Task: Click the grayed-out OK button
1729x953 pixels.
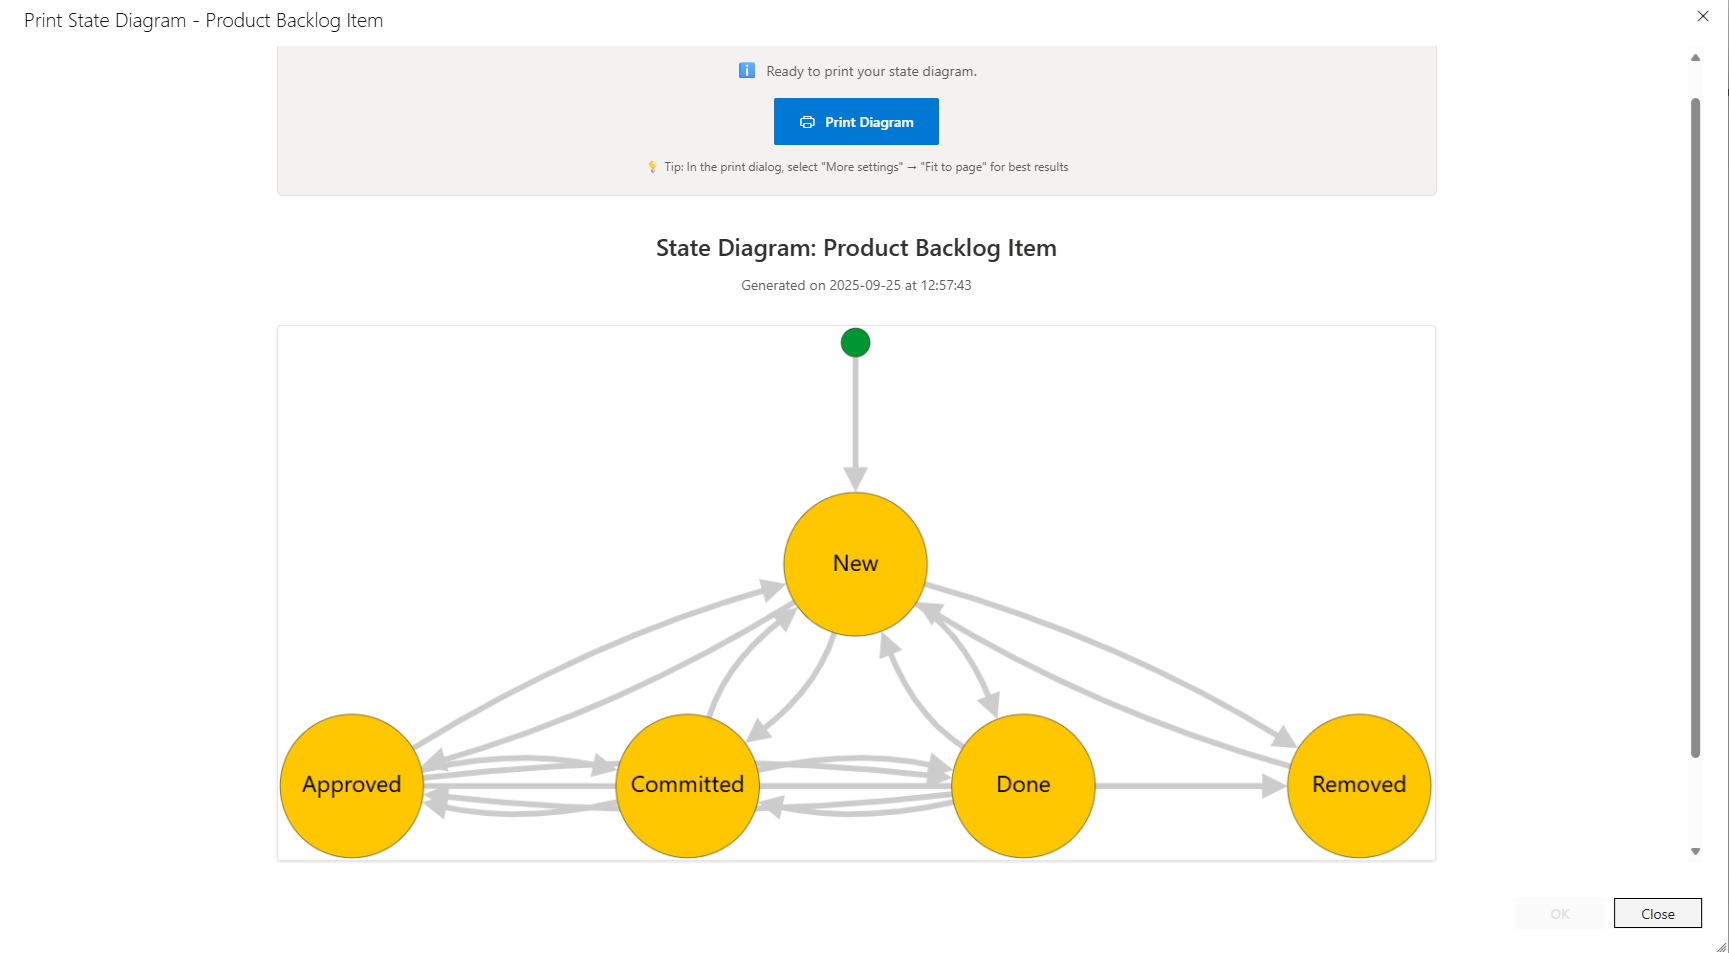Action: coord(1559,914)
